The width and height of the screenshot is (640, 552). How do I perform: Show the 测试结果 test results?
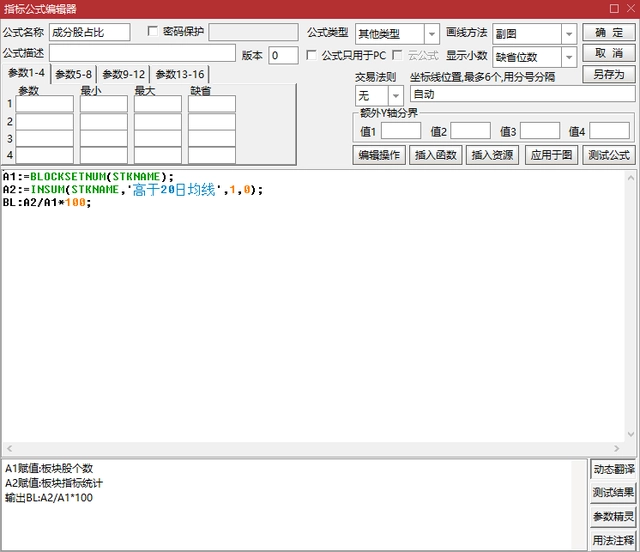(613, 493)
